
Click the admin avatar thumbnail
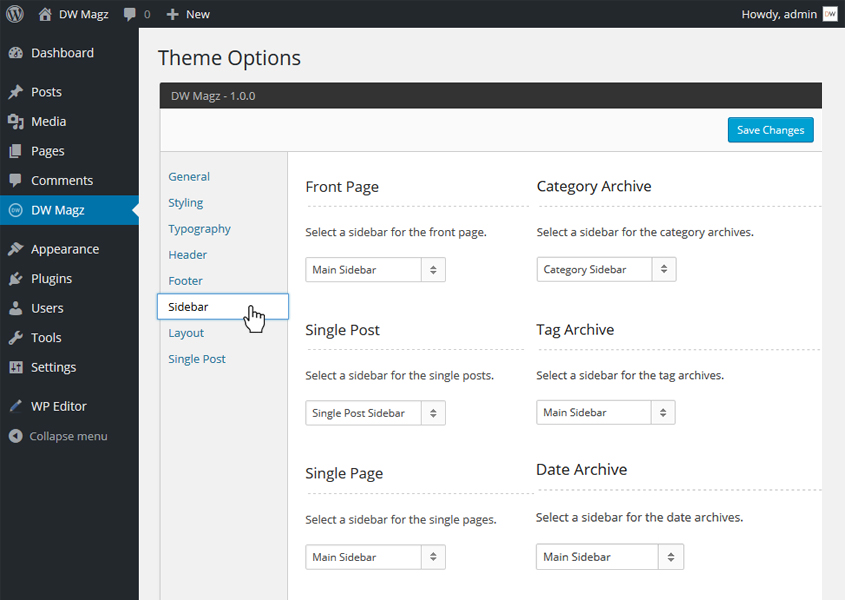(x=830, y=15)
